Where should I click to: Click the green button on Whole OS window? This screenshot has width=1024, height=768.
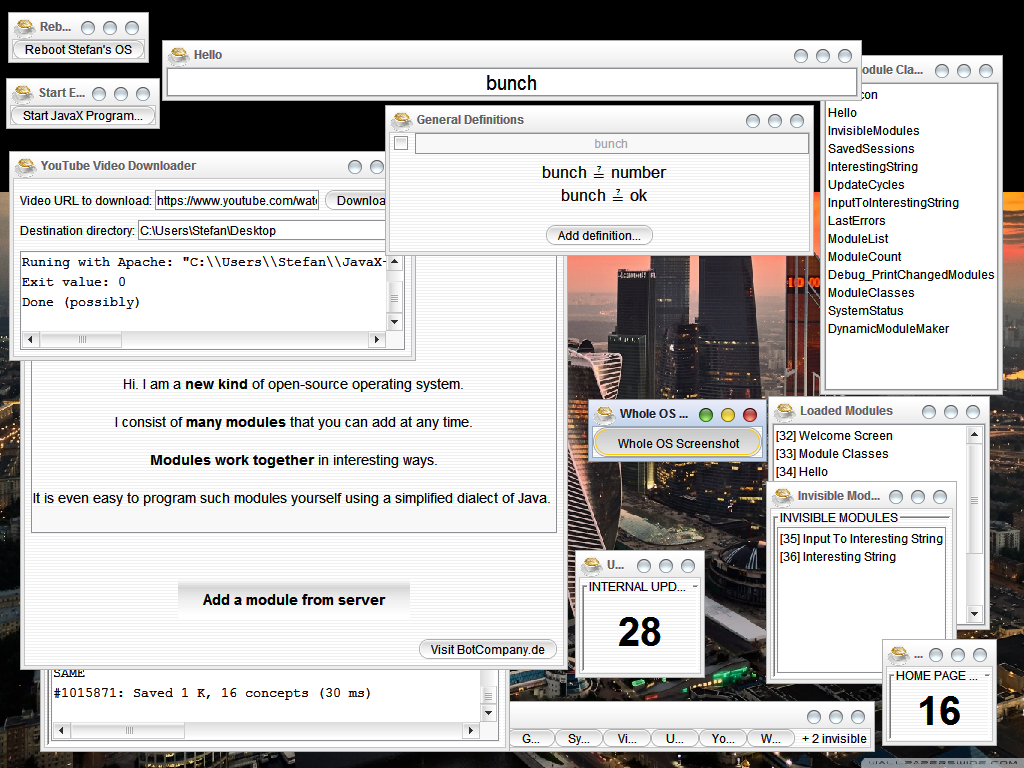pos(706,415)
